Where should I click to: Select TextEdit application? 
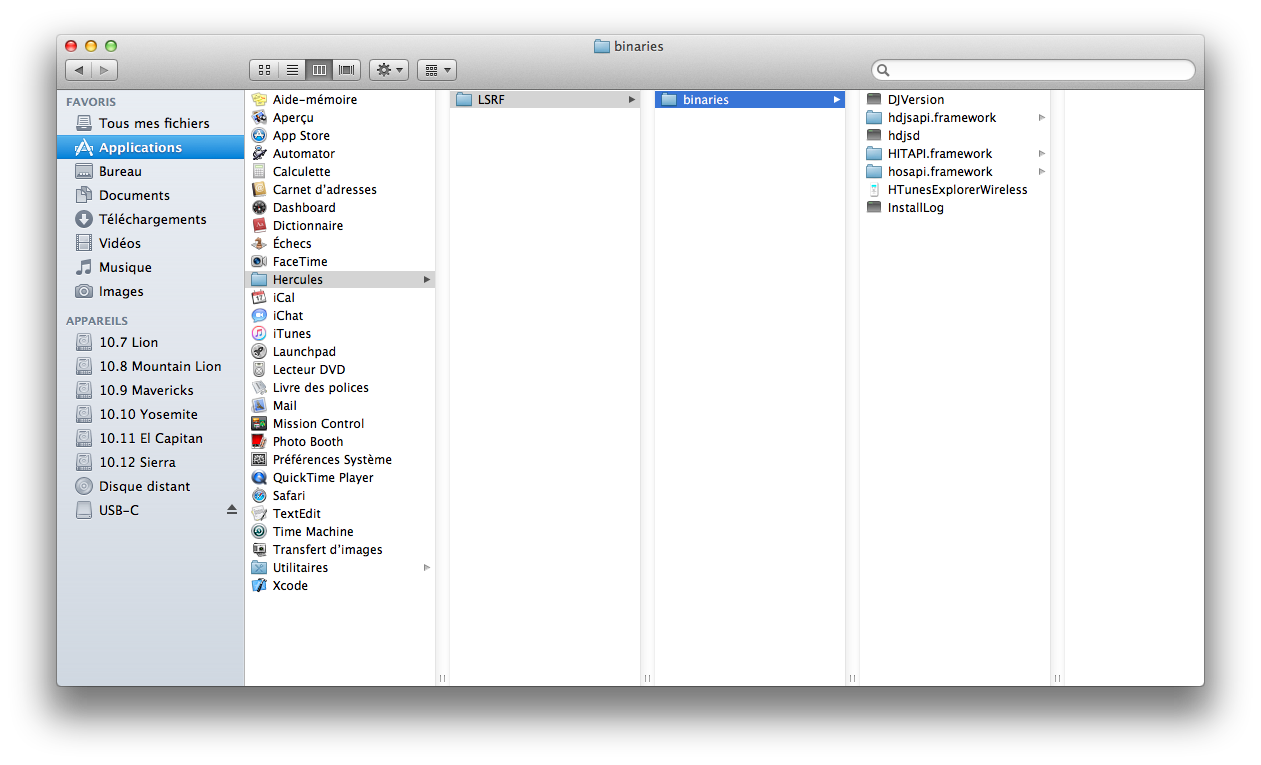click(341, 513)
